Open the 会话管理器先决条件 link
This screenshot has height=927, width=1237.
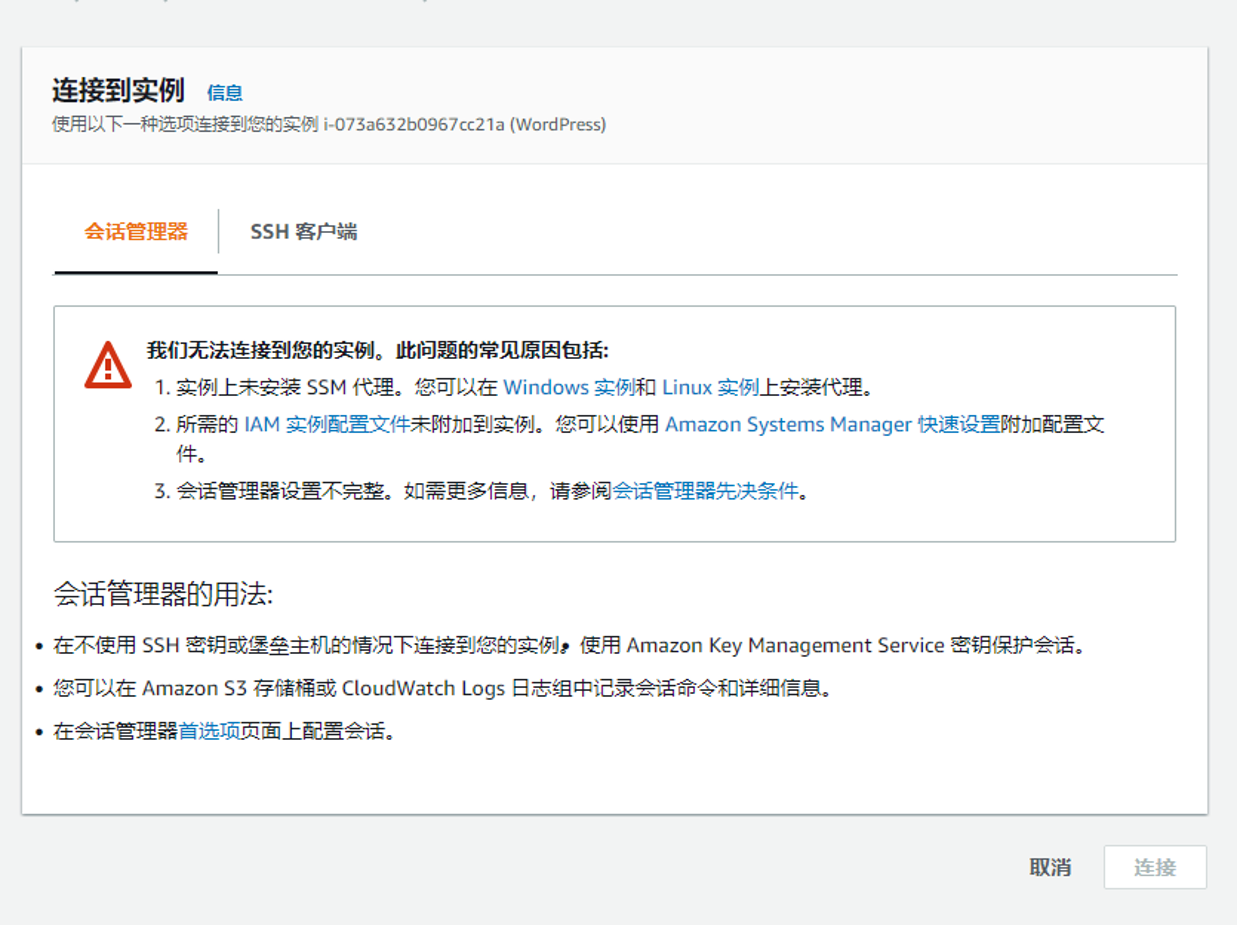705,491
